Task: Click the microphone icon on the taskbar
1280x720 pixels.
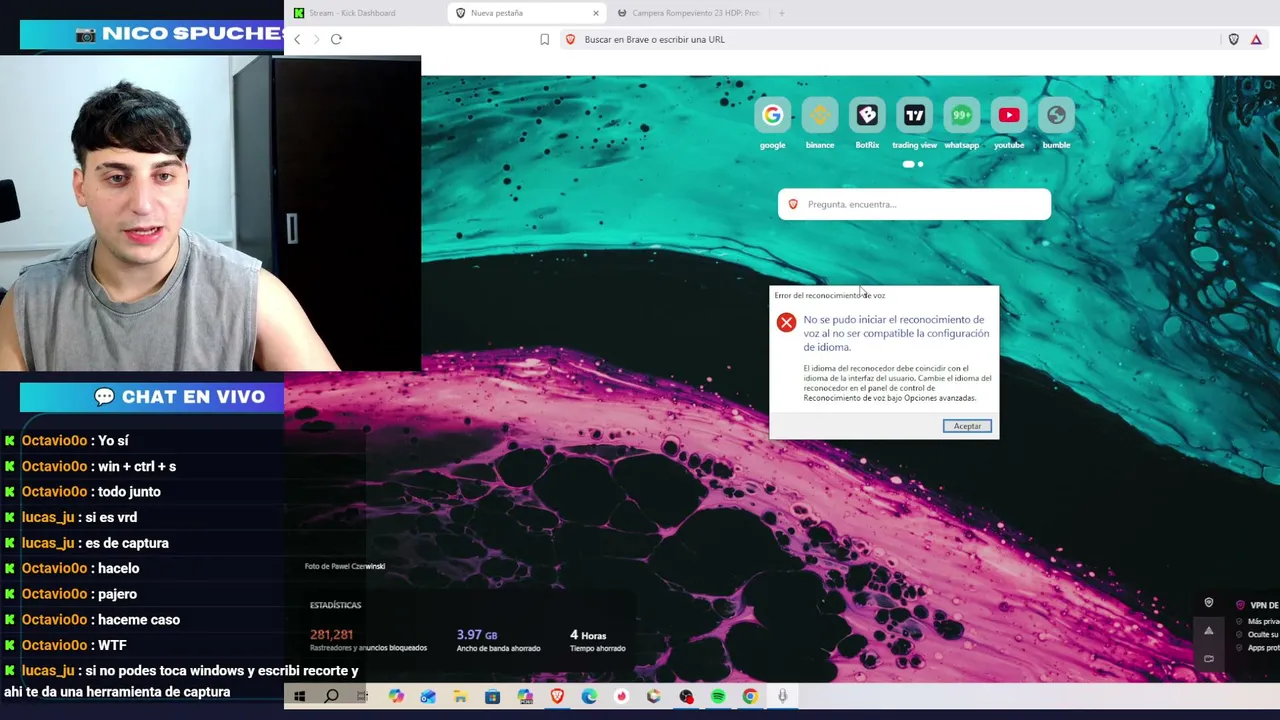Action: pyautogui.click(x=782, y=696)
